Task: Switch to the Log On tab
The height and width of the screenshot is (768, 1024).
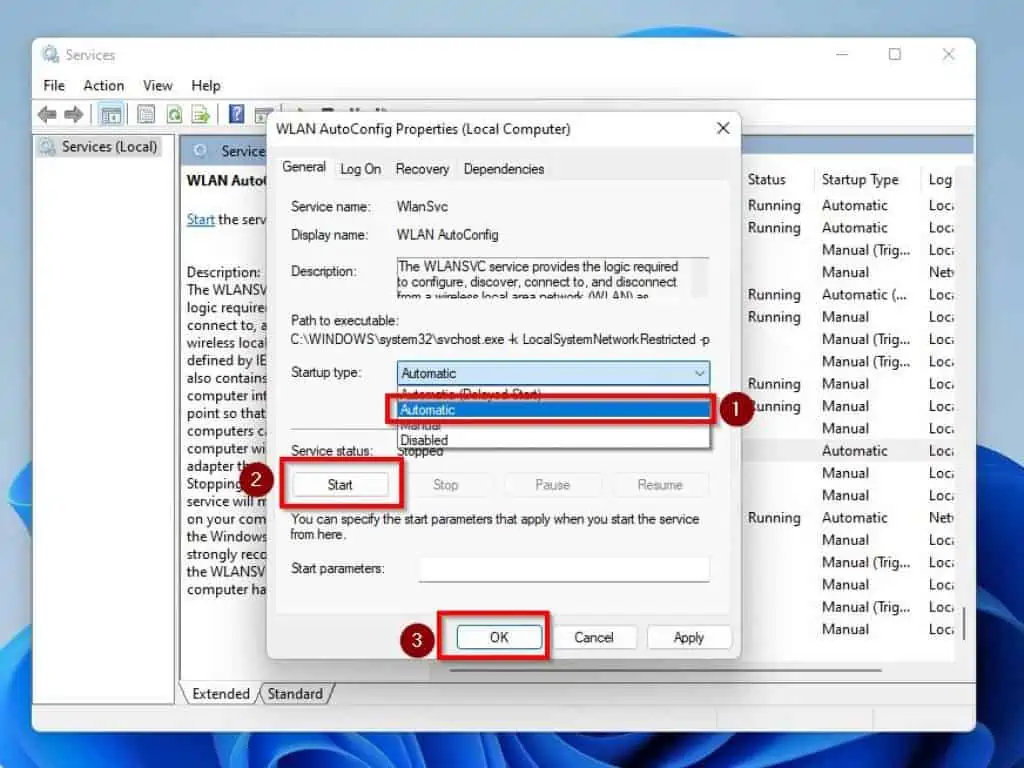Action: coord(360,168)
